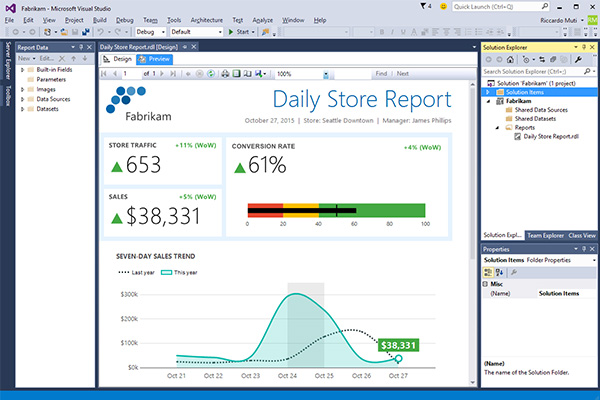Go to first report page

click(x=104, y=73)
